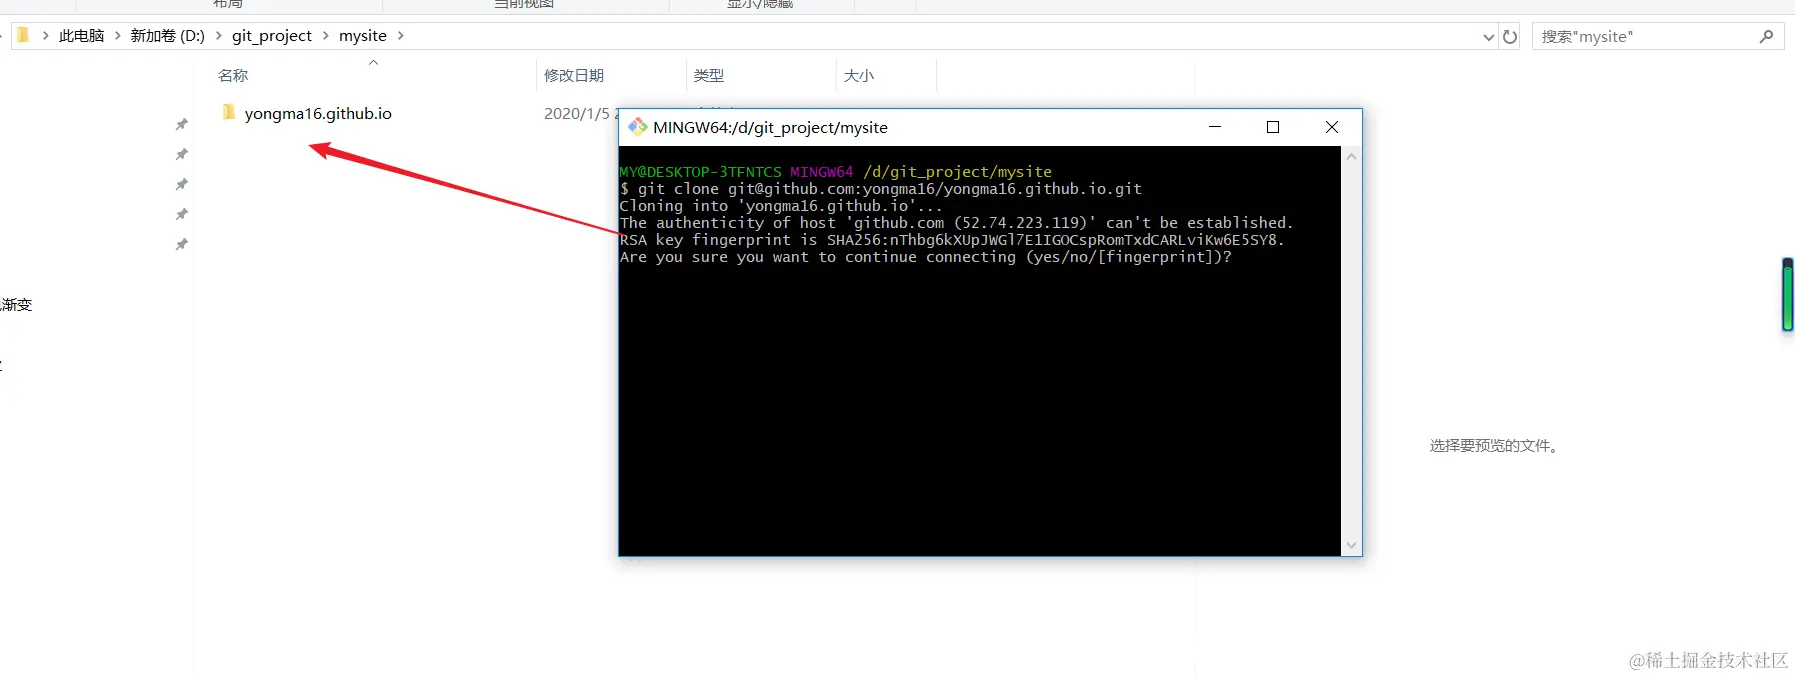Click the 2020/1/5 modified date cell
The image size is (1795, 677).
tap(581, 114)
